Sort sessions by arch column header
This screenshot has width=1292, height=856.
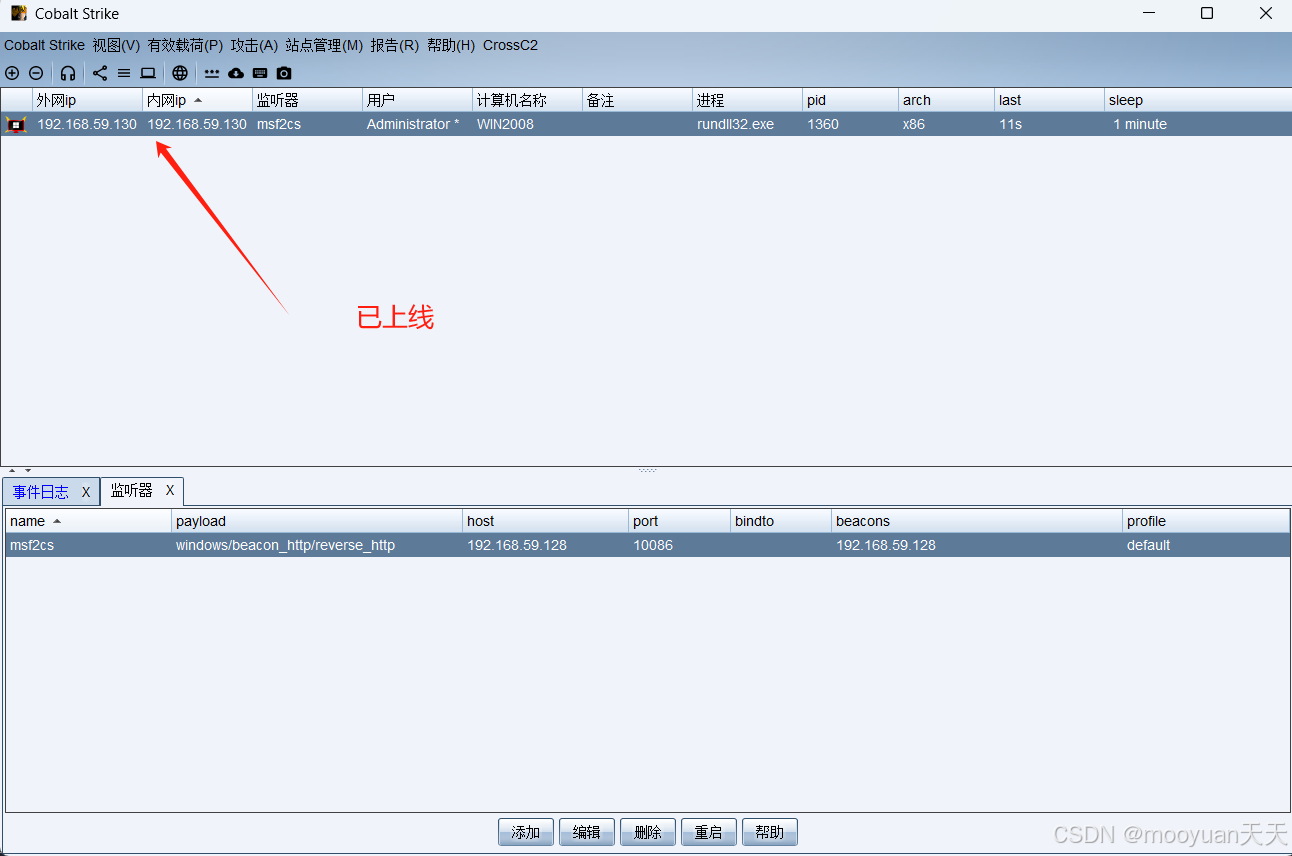[x=947, y=100]
